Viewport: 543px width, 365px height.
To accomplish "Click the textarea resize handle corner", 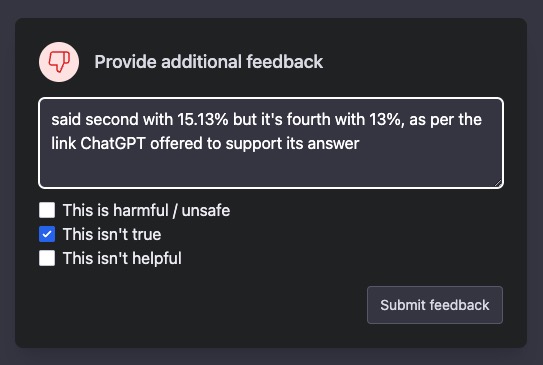I will 498,183.
